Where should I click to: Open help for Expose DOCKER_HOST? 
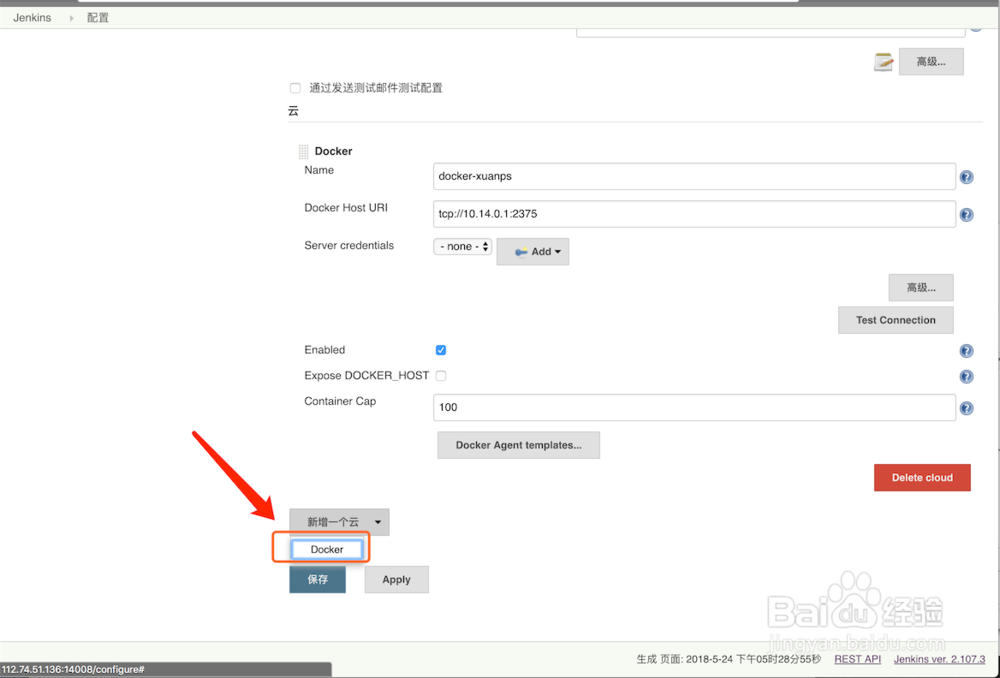click(966, 376)
